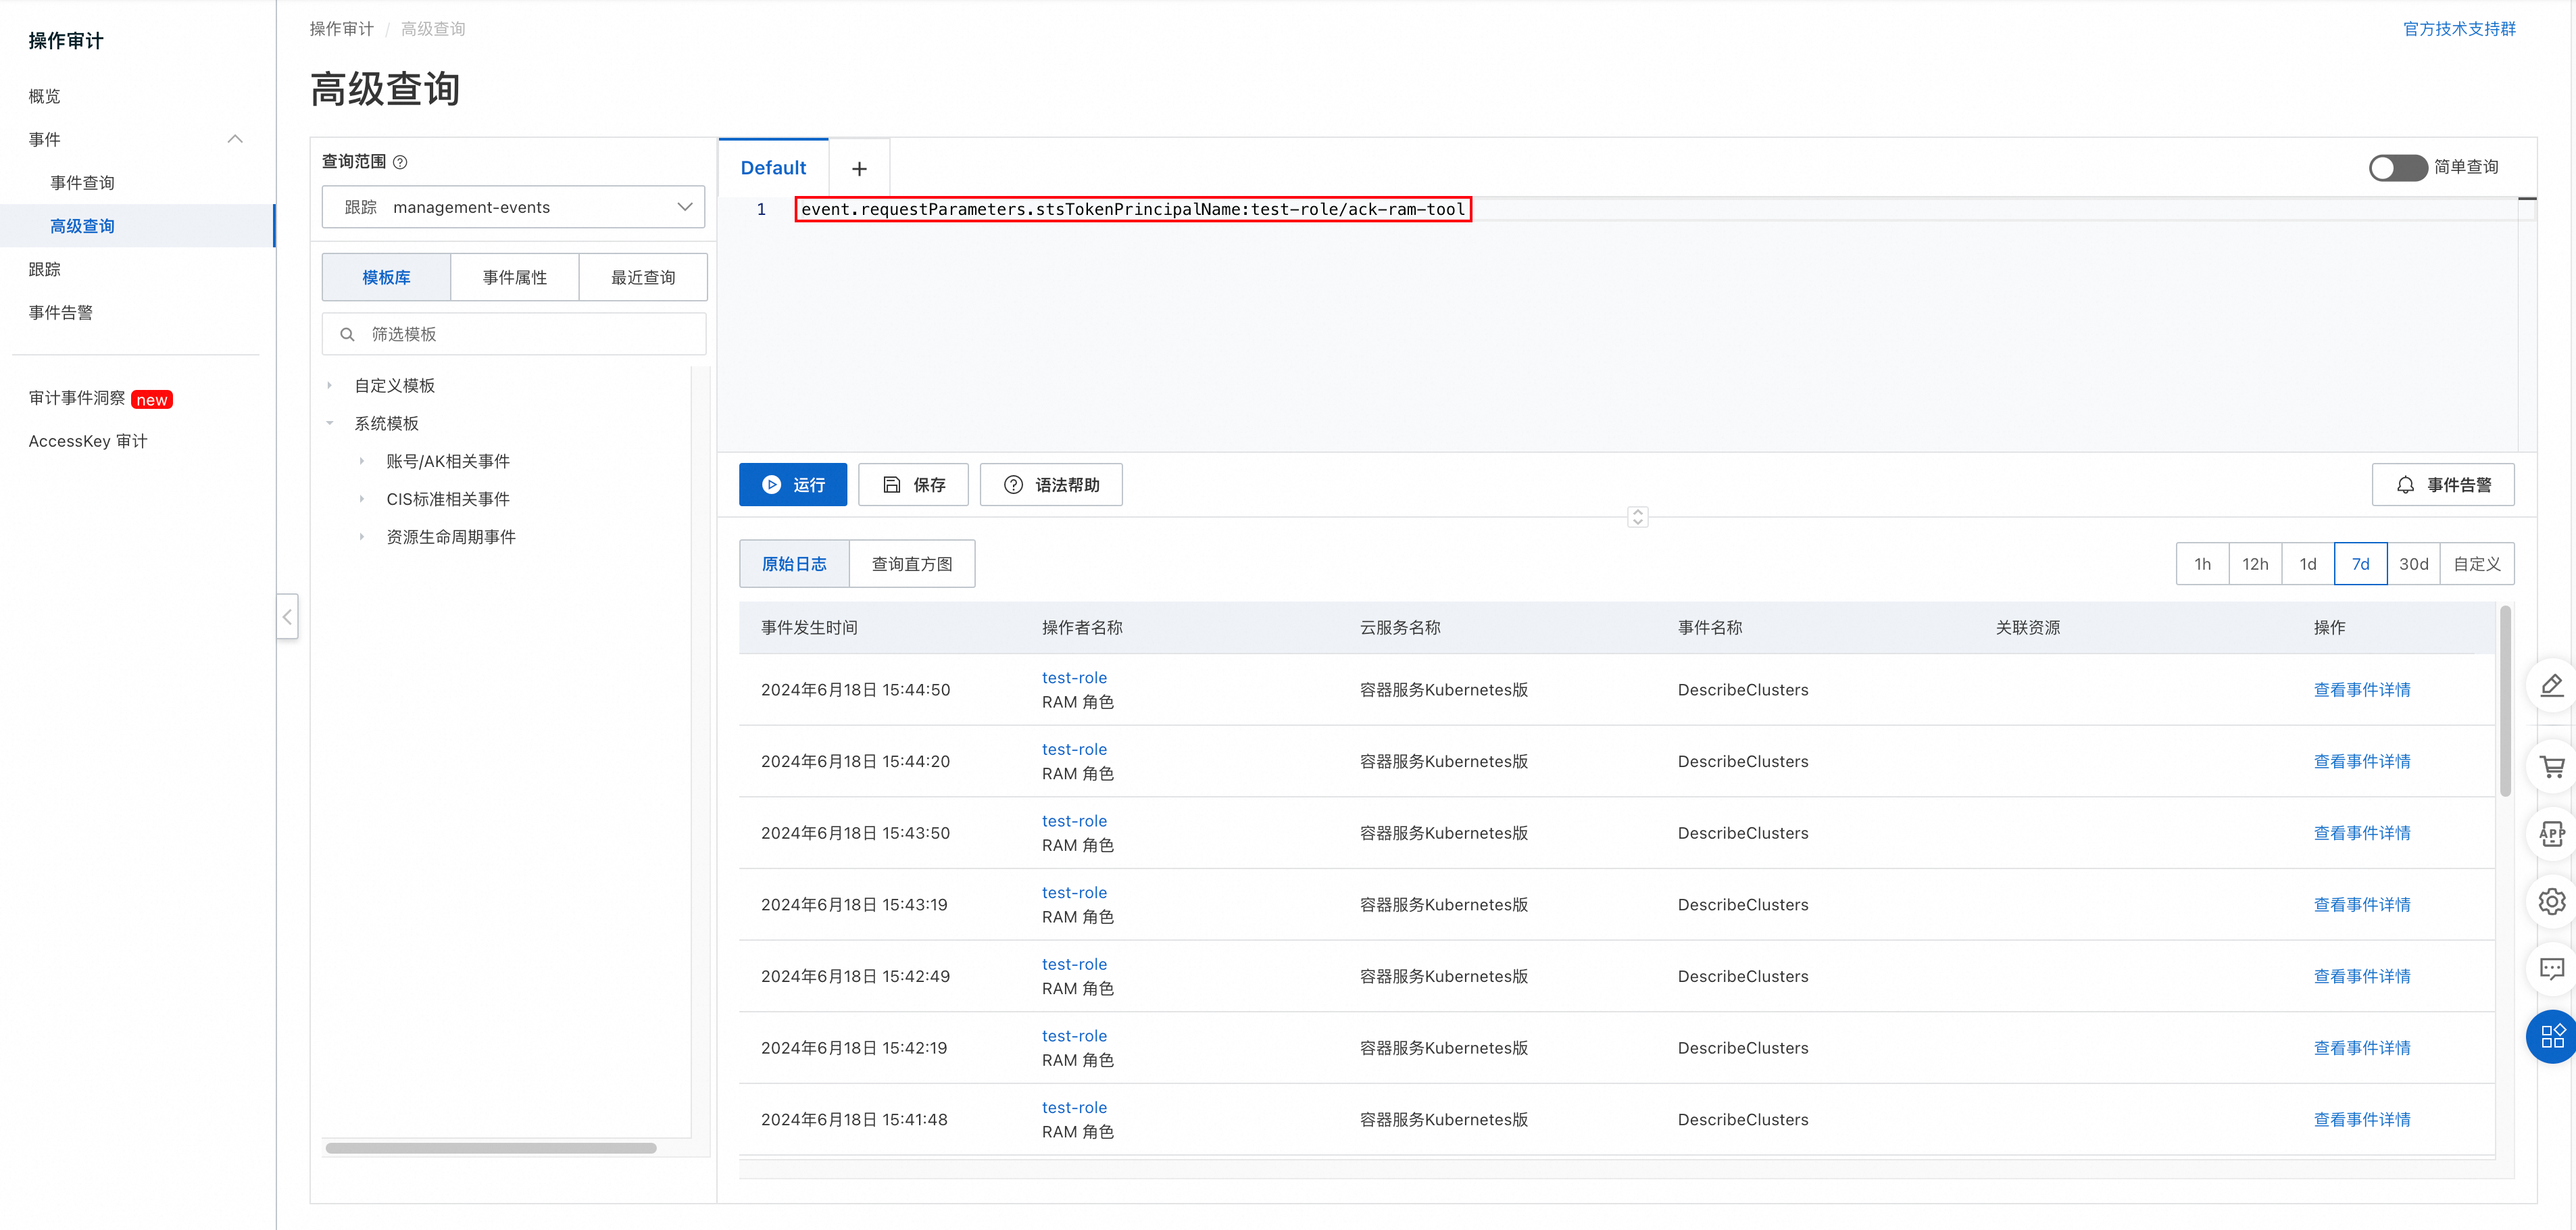Open 跟踪 in sidebar
Screen dimensions: 2576x1230
45,270
